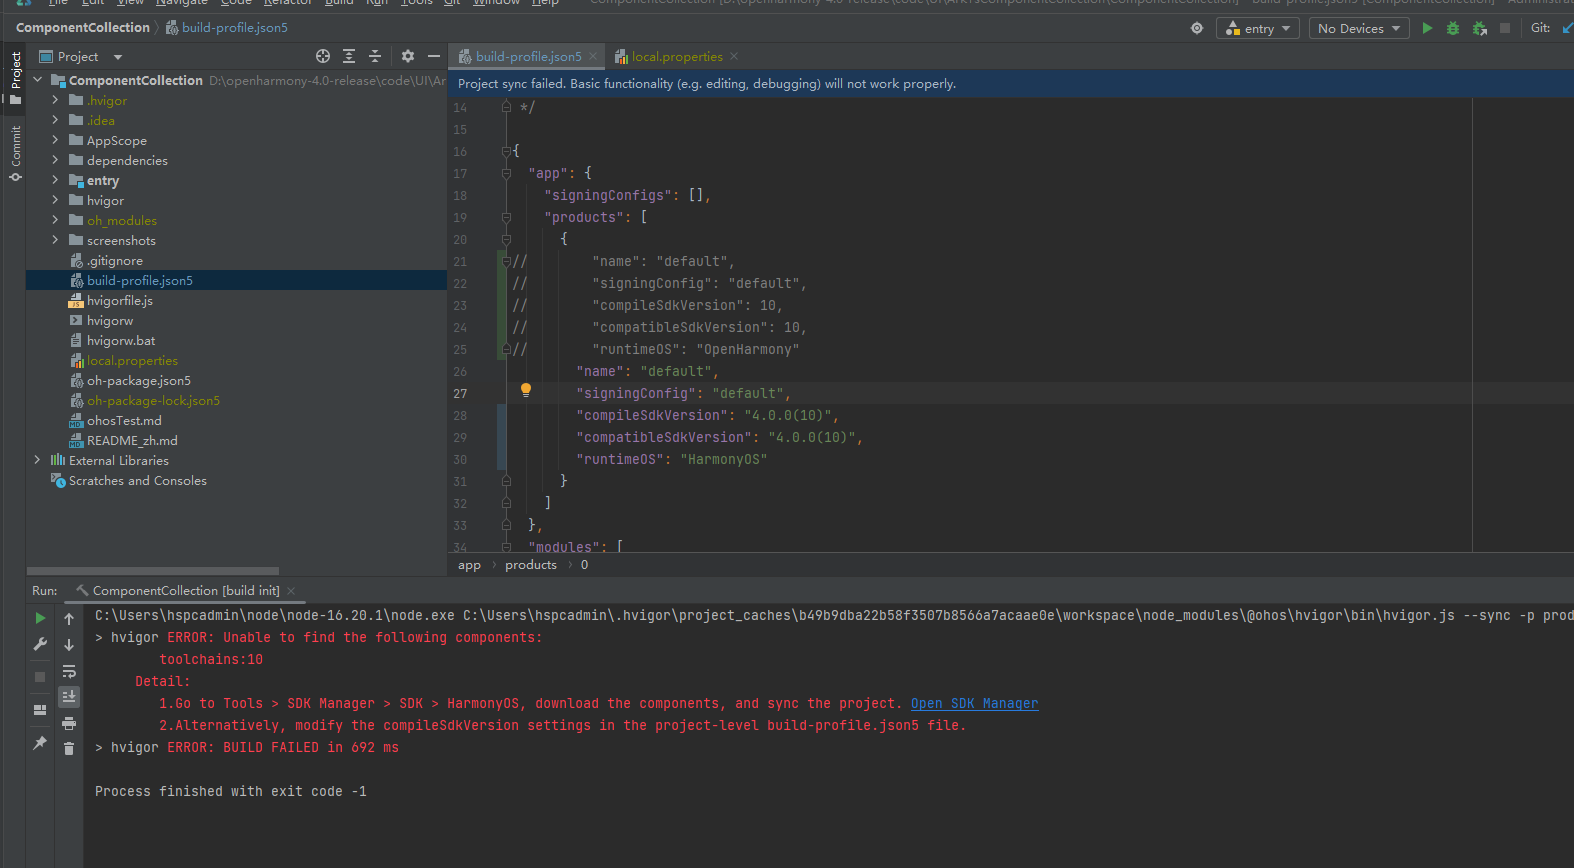The width and height of the screenshot is (1574, 868).
Task: Toggle soft-wrap icon in Run console
Action: [x=69, y=671]
